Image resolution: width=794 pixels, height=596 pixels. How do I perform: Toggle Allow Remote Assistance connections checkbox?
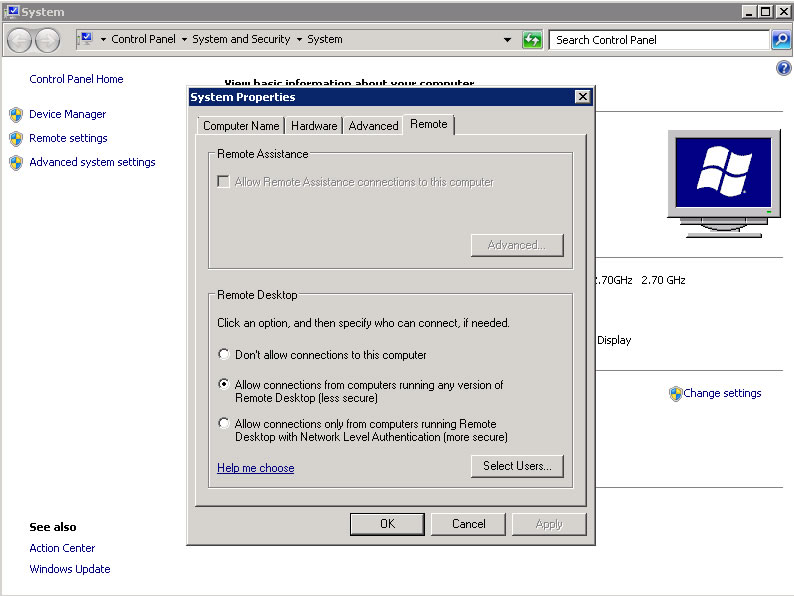pos(223,181)
